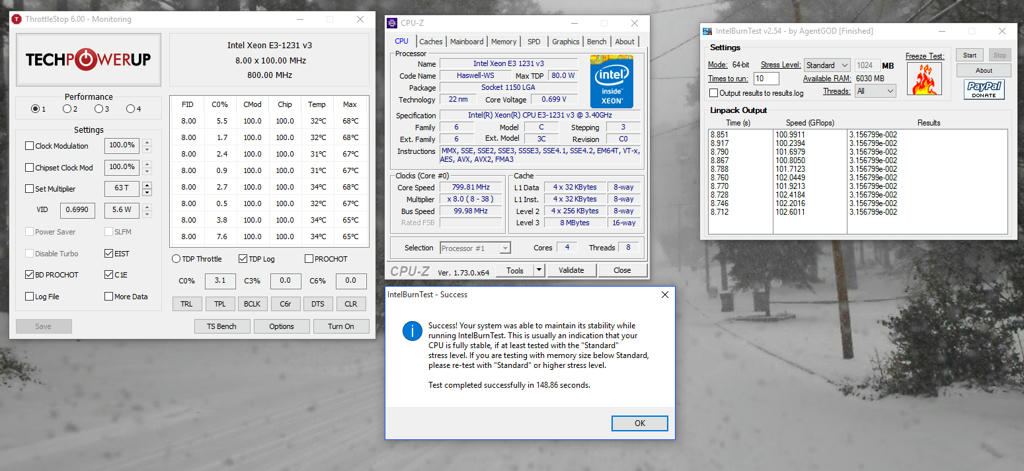Start the IntelBurnTest stress test

pyautogui.click(x=969, y=55)
